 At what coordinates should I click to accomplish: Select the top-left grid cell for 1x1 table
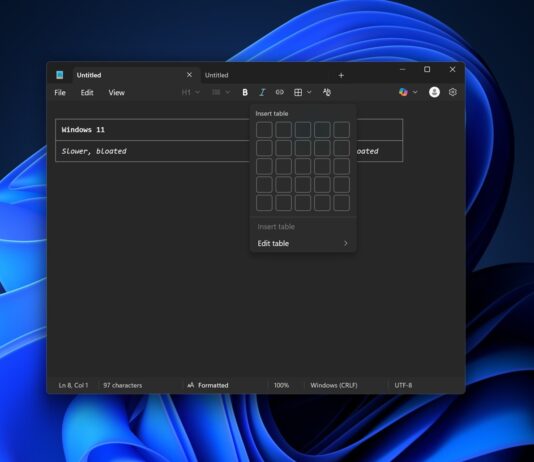[x=264, y=130]
